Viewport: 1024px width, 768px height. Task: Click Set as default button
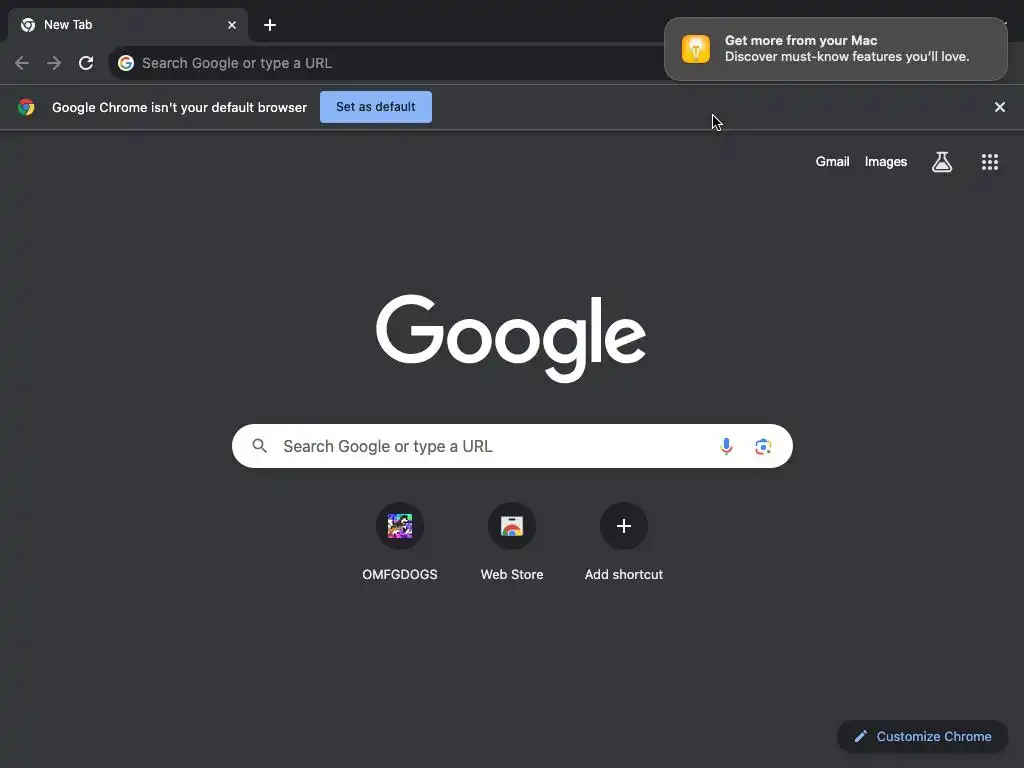click(376, 106)
